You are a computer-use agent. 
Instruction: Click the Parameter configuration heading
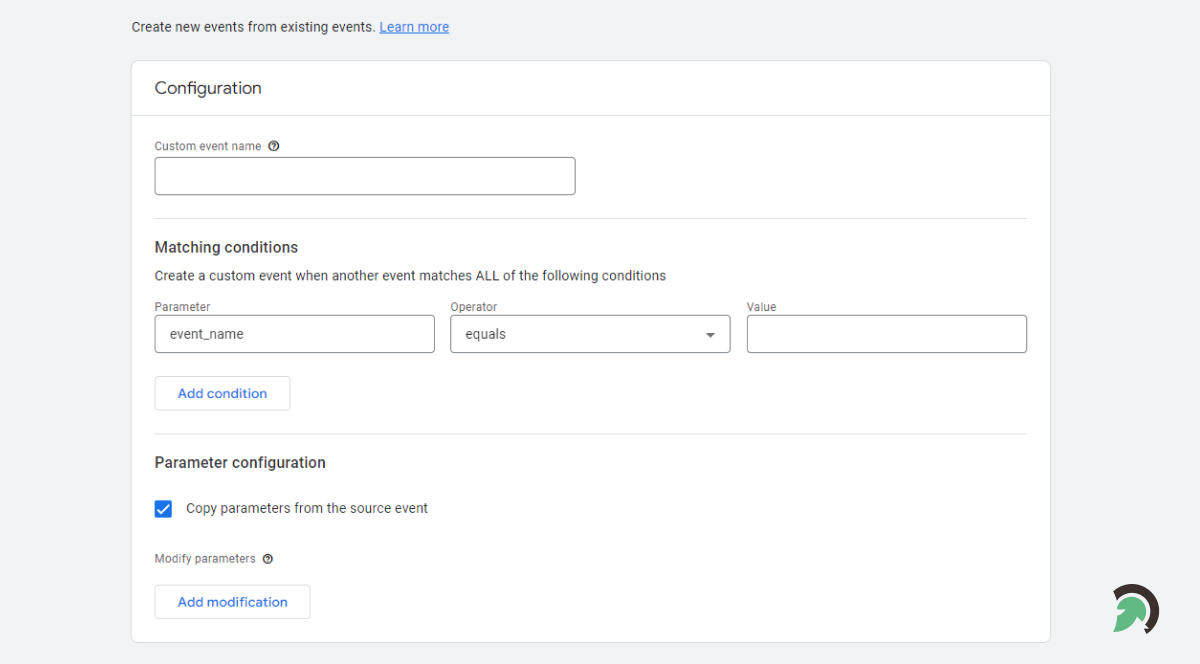tap(240, 463)
